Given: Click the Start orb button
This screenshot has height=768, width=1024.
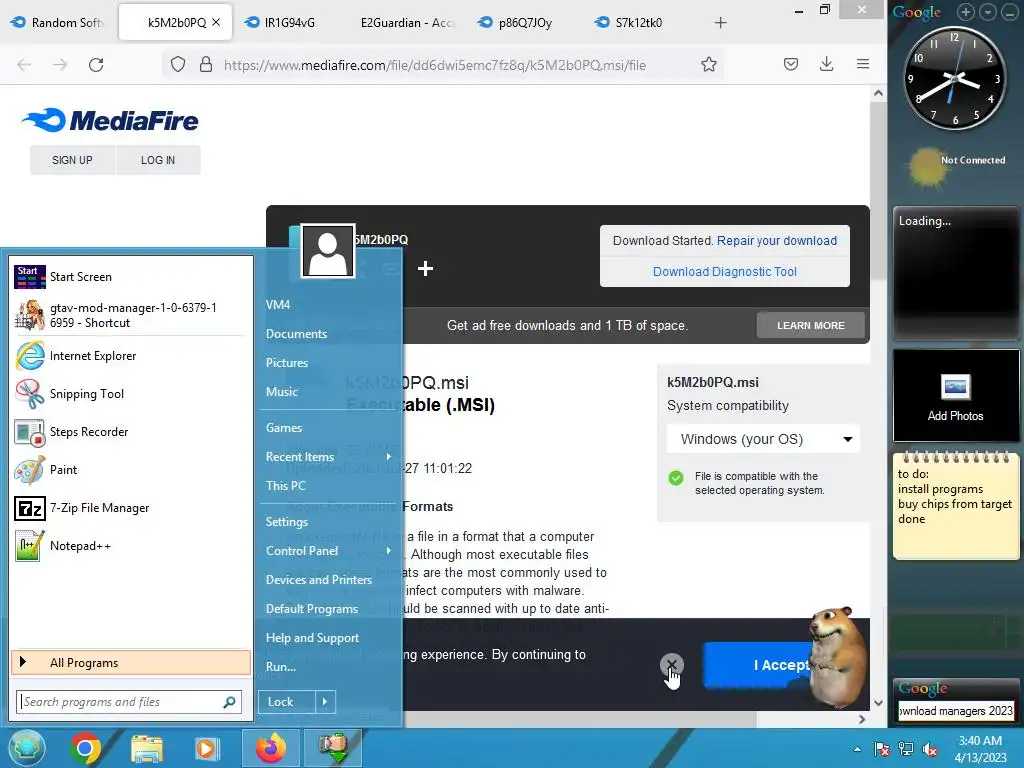Looking at the screenshot, I should tap(26, 748).
